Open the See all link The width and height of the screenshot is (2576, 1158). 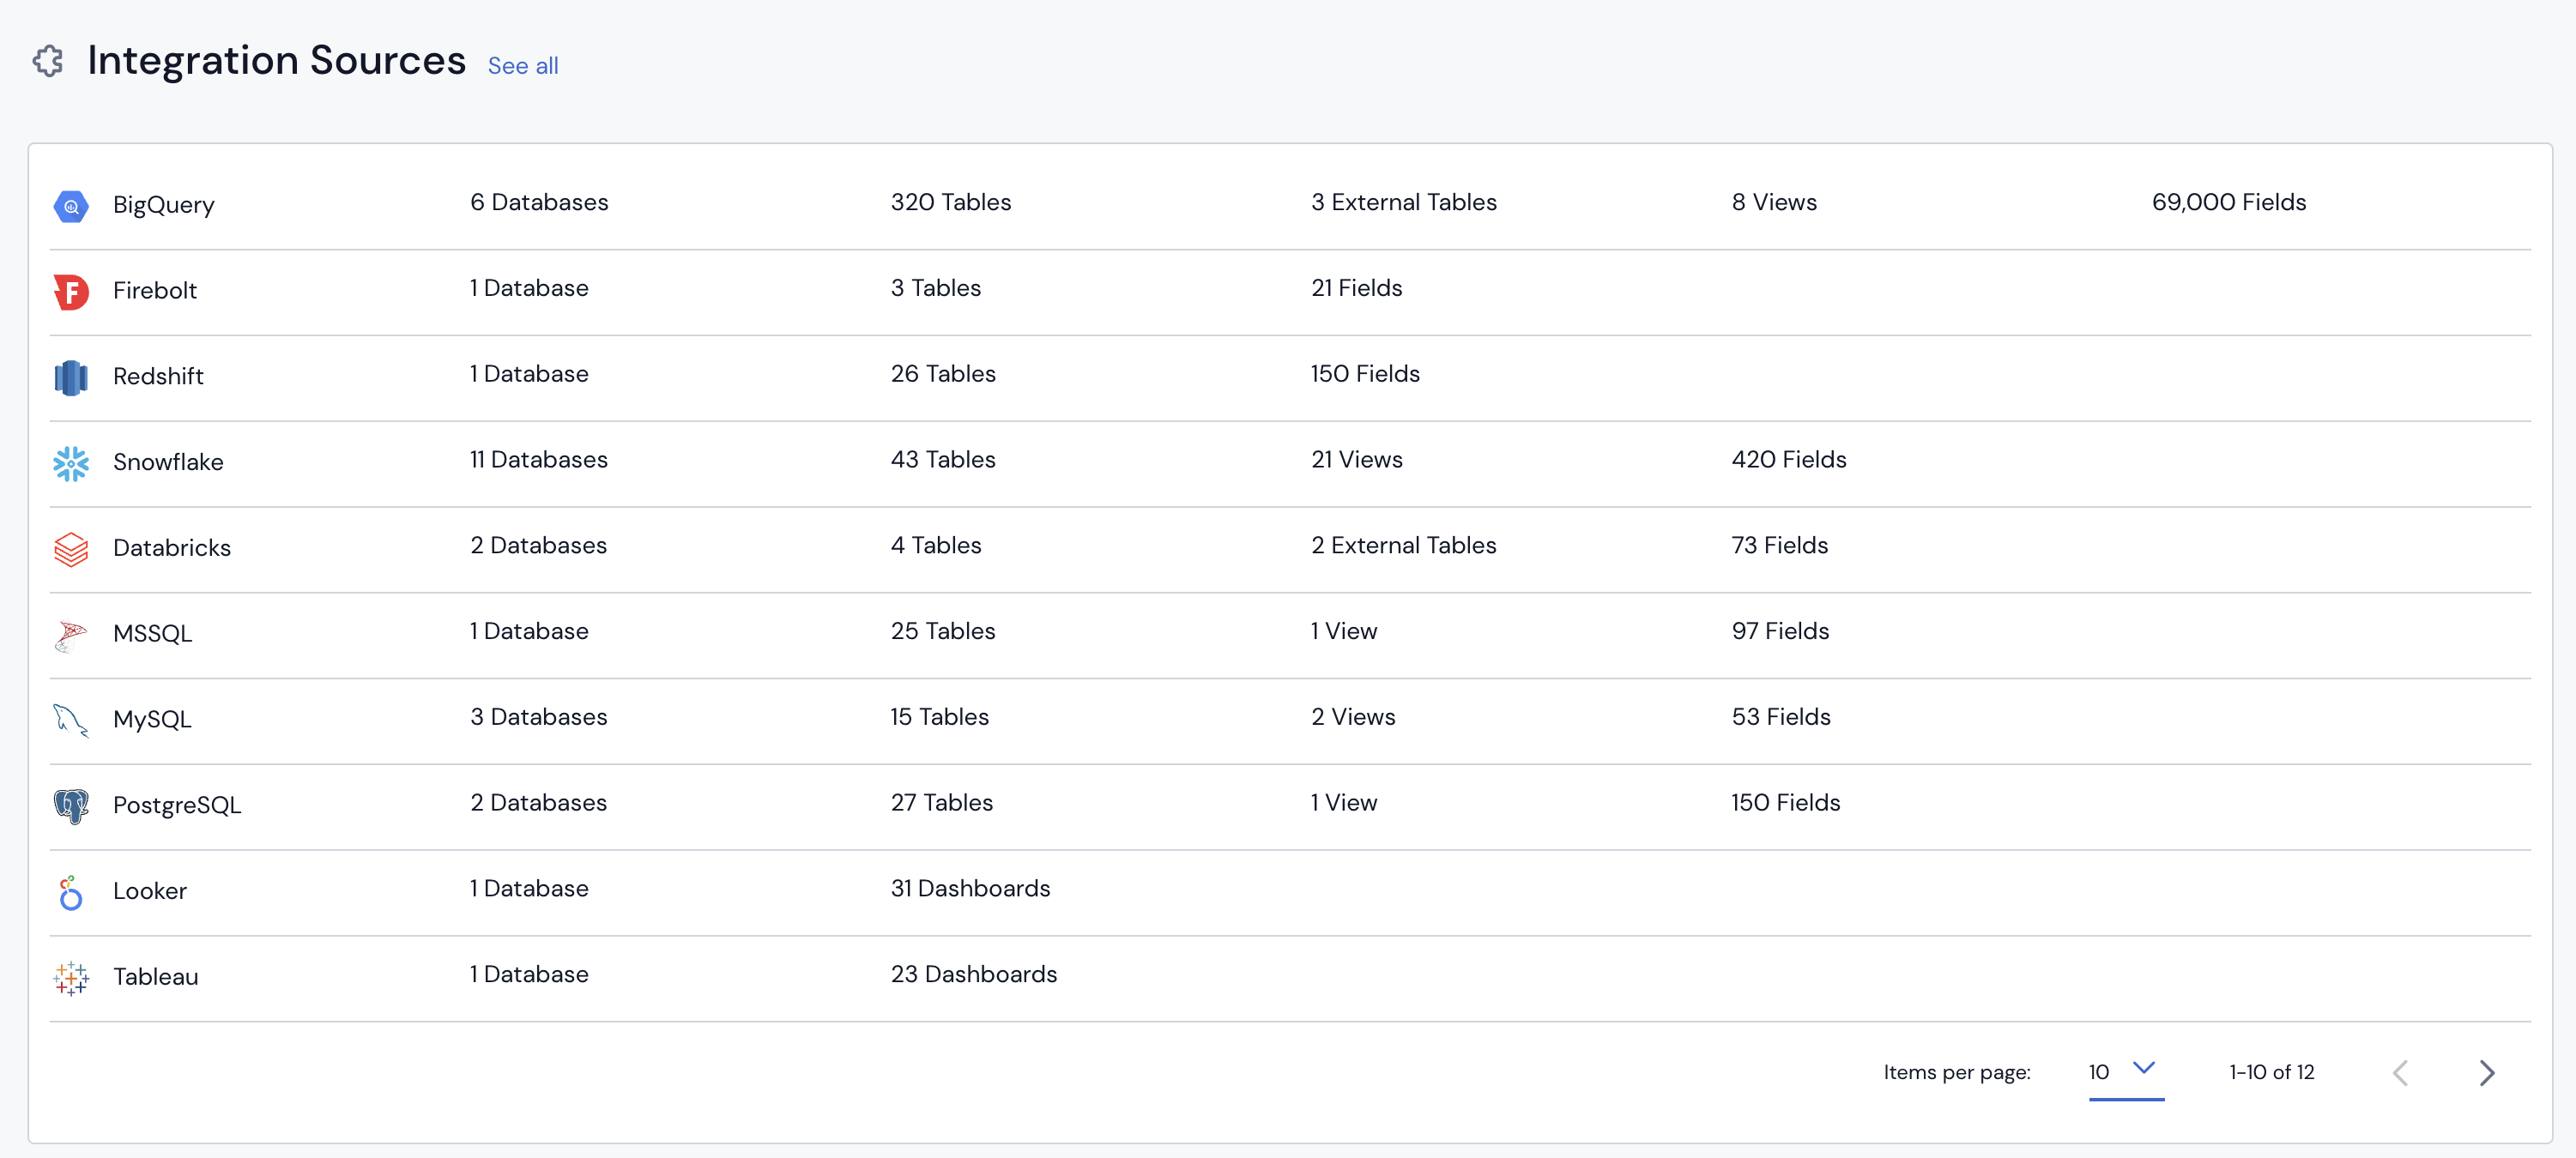523,66
